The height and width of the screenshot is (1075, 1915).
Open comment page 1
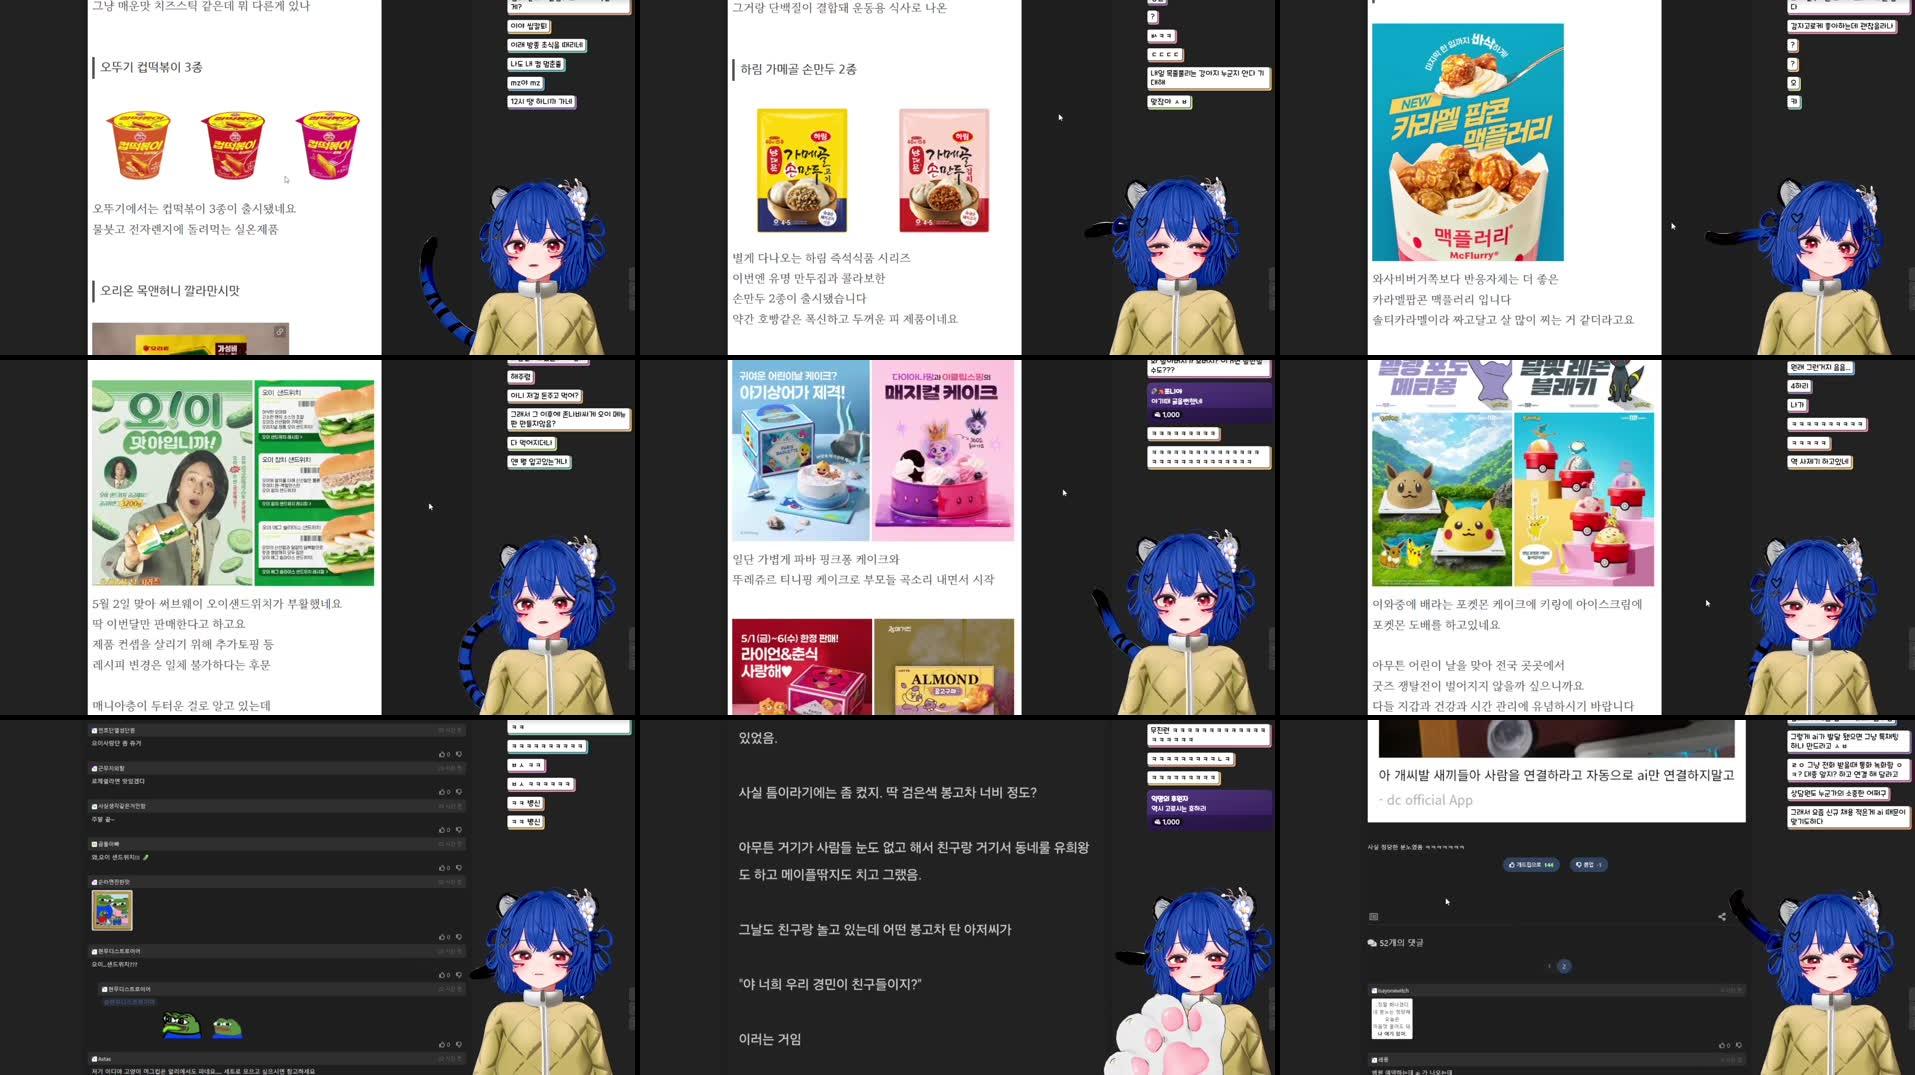(x=1549, y=966)
